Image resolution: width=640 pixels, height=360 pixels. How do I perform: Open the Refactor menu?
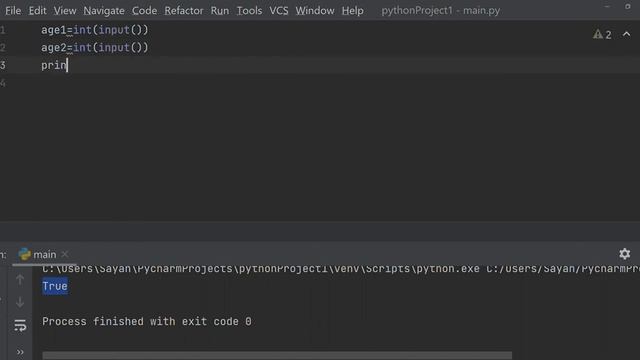tap(184, 10)
